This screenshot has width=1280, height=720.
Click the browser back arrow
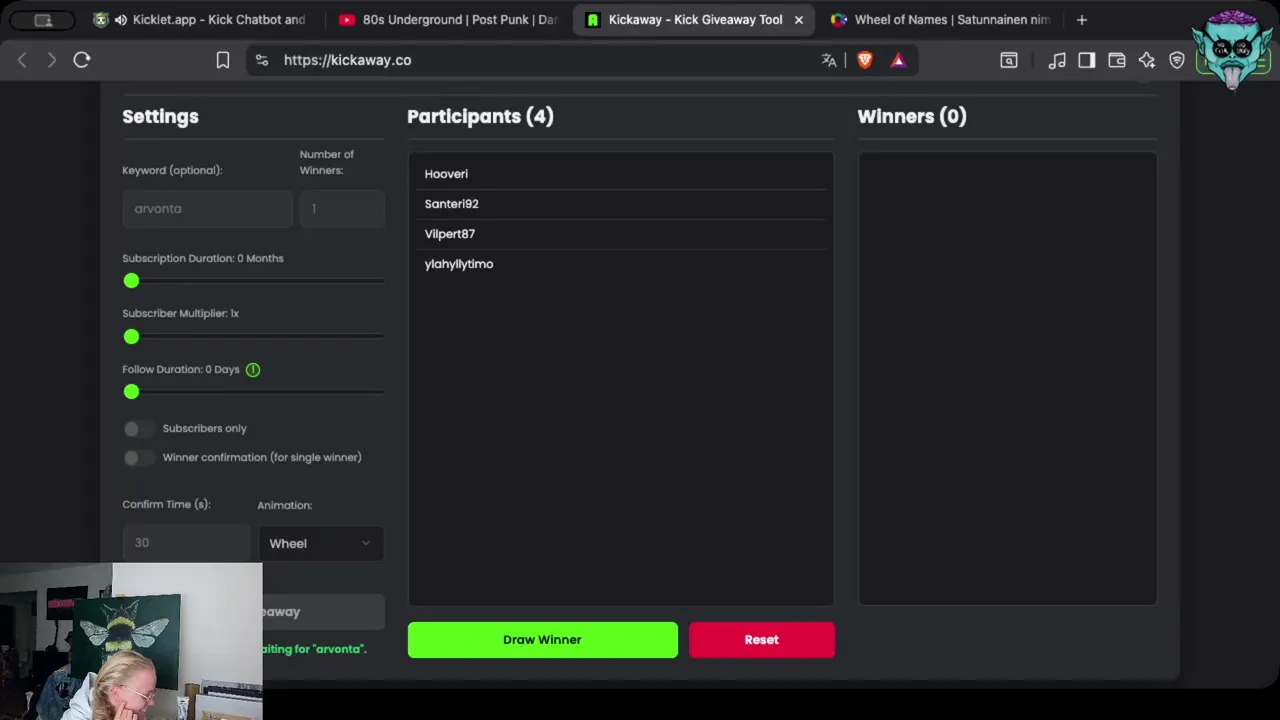point(22,60)
